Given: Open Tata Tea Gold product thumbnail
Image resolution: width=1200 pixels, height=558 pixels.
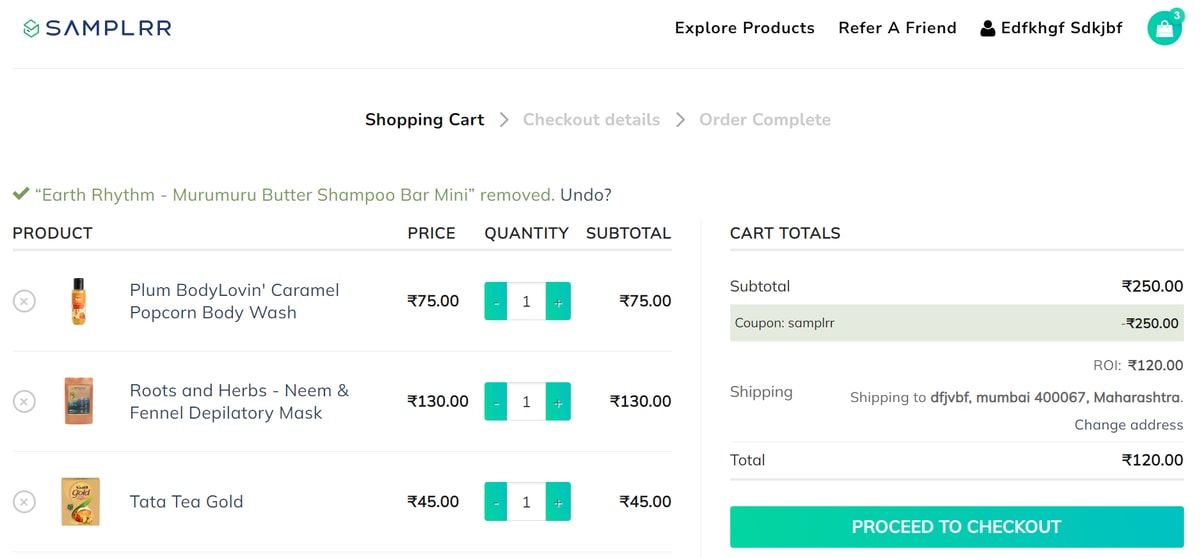Looking at the screenshot, I should point(80,502).
